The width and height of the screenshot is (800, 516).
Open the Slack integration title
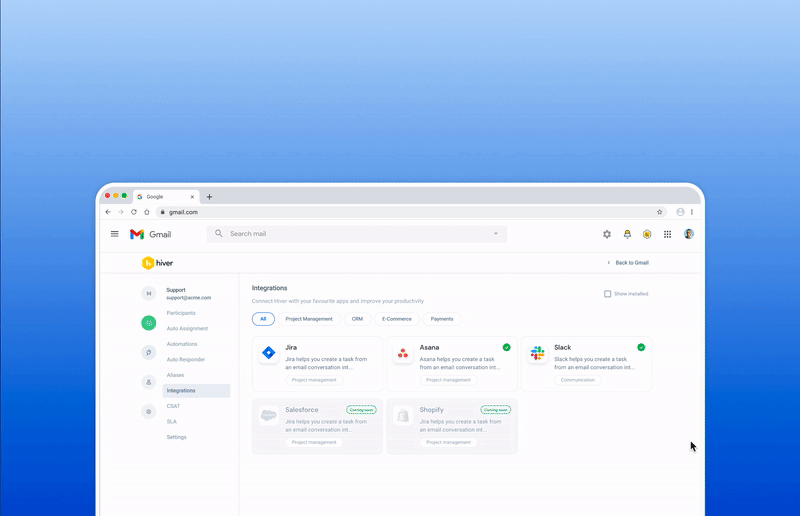(x=562, y=348)
